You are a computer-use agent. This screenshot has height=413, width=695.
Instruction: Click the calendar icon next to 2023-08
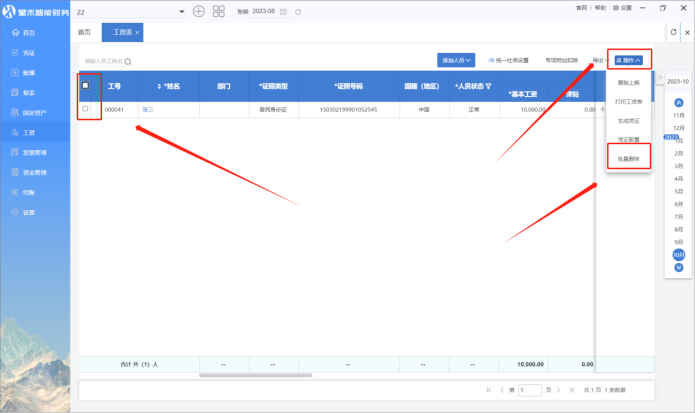285,11
